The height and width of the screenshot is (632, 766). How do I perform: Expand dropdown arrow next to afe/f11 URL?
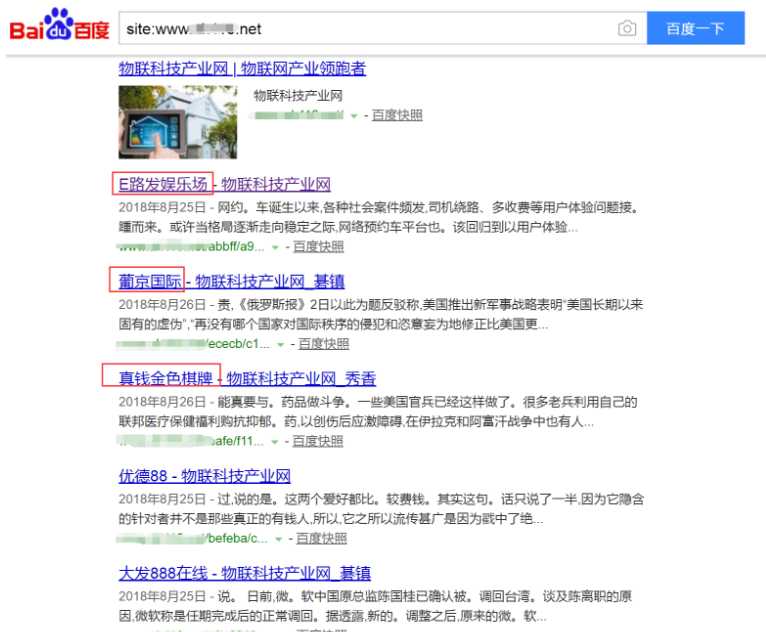click(x=275, y=442)
